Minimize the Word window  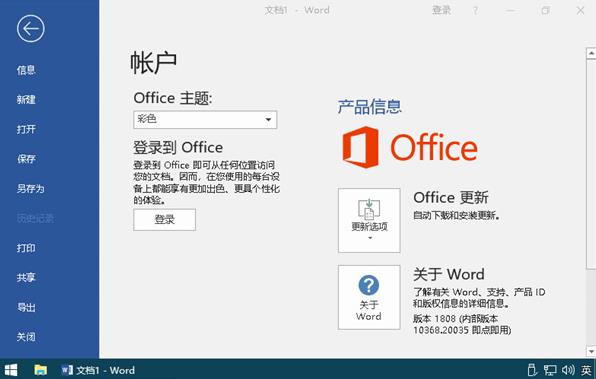coord(510,11)
